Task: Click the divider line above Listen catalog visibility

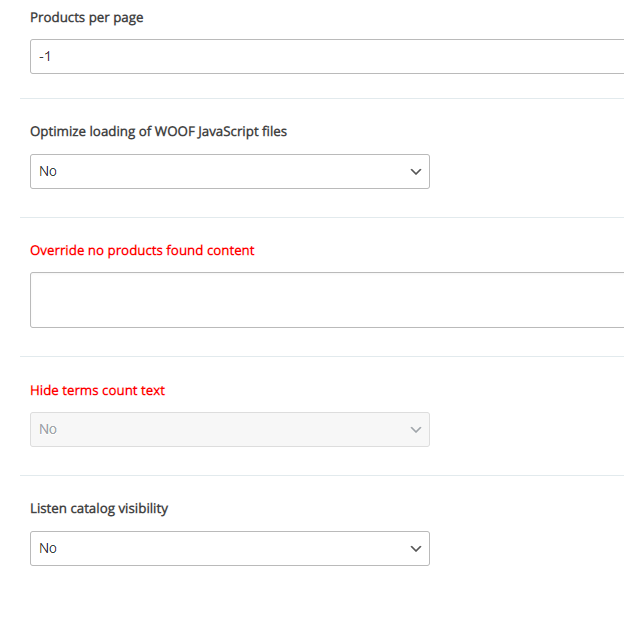Action: (x=322, y=475)
